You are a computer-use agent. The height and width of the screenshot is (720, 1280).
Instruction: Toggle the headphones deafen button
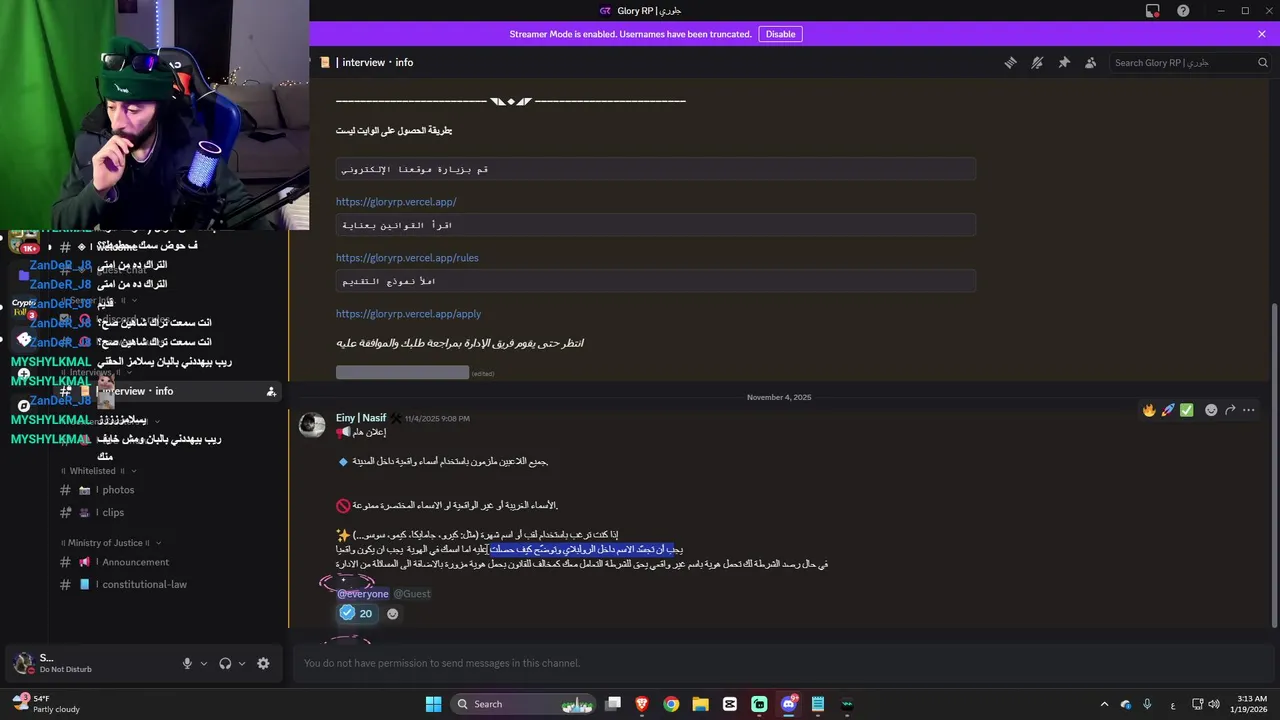(x=225, y=663)
